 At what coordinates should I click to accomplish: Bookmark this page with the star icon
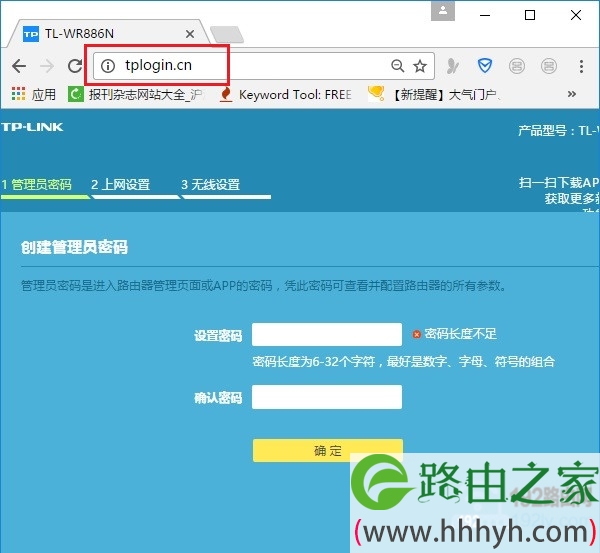pos(420,66)
